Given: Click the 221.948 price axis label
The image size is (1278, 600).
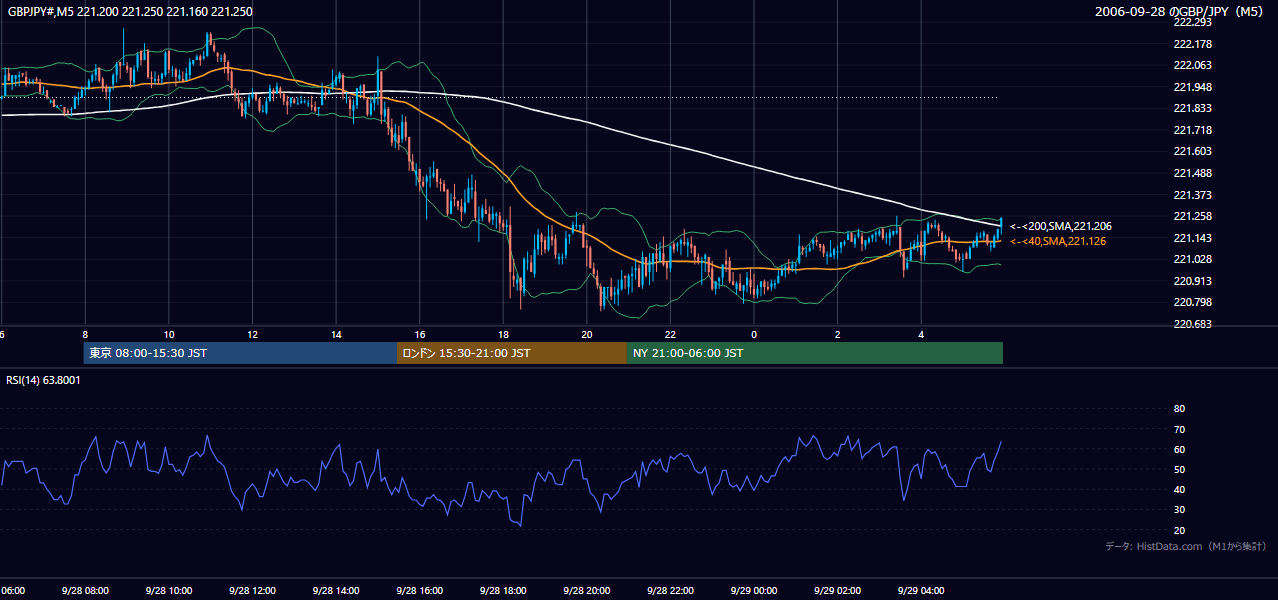Looking at the screenshot, I should click(1192, 87).
